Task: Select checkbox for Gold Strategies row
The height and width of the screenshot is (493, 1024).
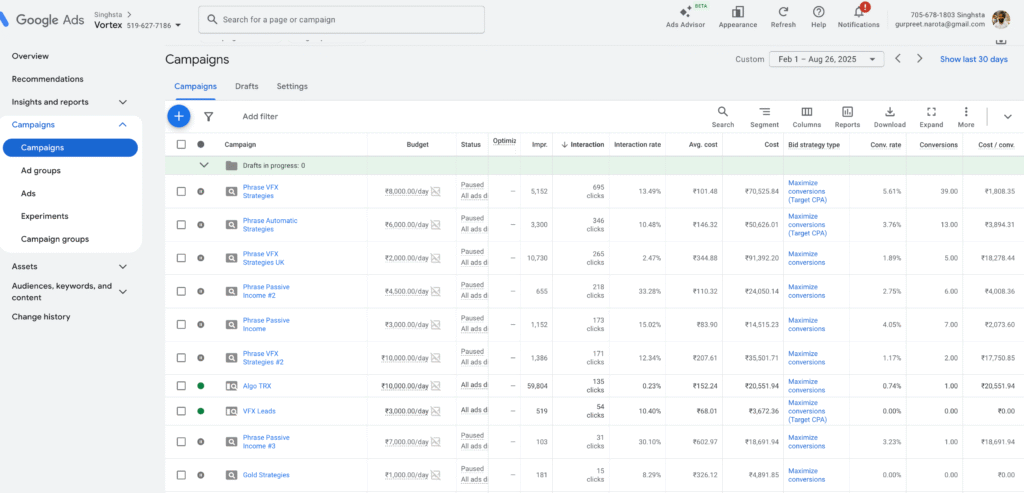Action: [x=182, y=475]
